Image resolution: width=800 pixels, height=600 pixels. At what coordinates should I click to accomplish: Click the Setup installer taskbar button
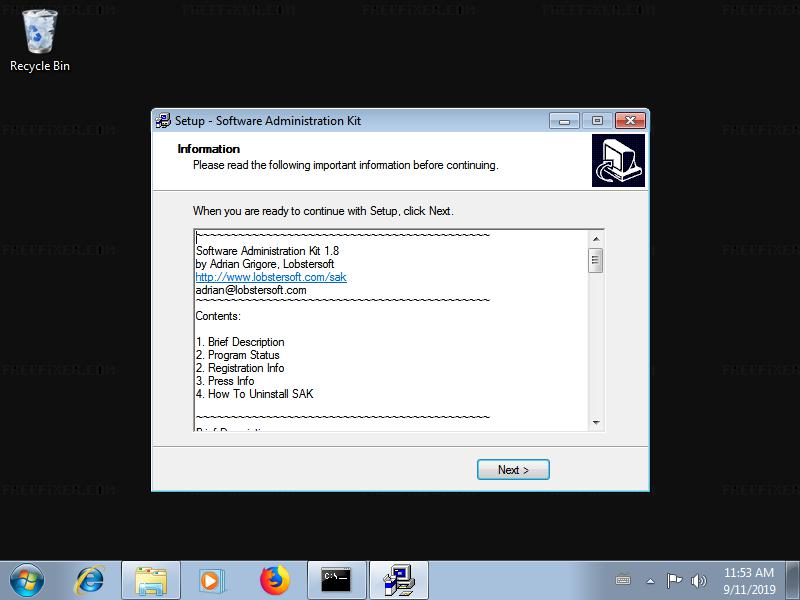[x=399, y=581]
